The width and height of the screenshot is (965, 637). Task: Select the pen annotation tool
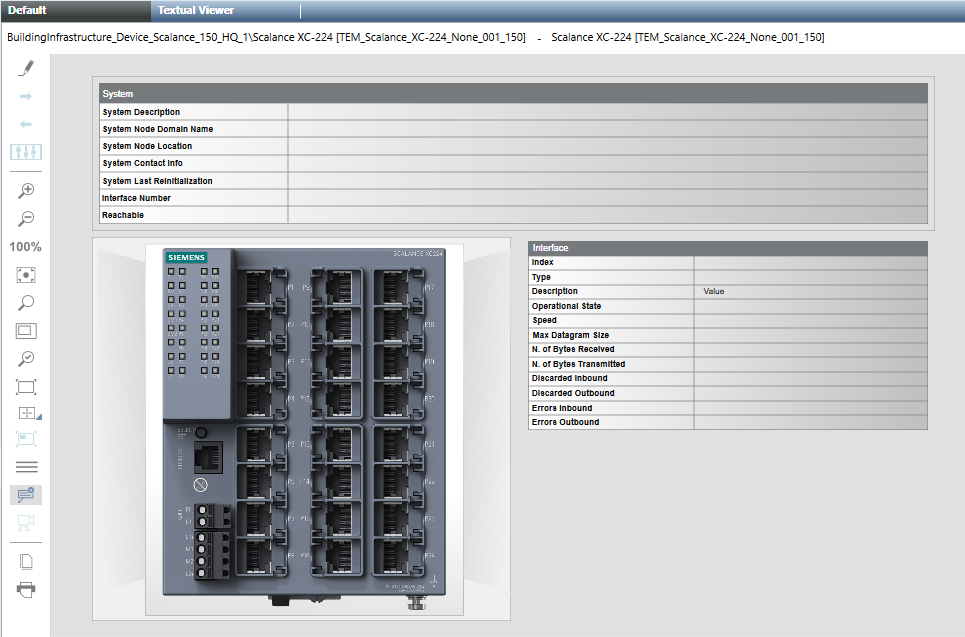coord(26,67)
